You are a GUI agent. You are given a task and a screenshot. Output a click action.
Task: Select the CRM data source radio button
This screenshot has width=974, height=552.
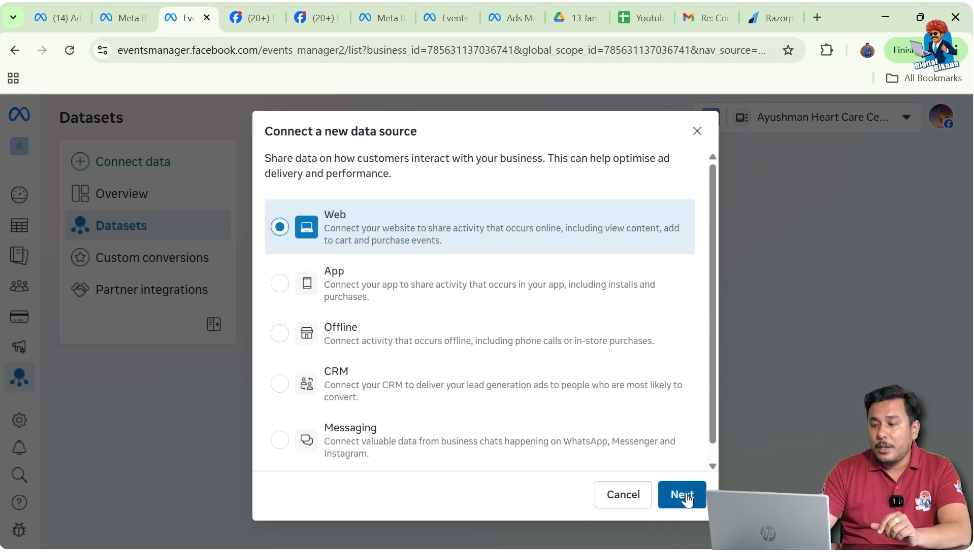(x=280, y=384)
